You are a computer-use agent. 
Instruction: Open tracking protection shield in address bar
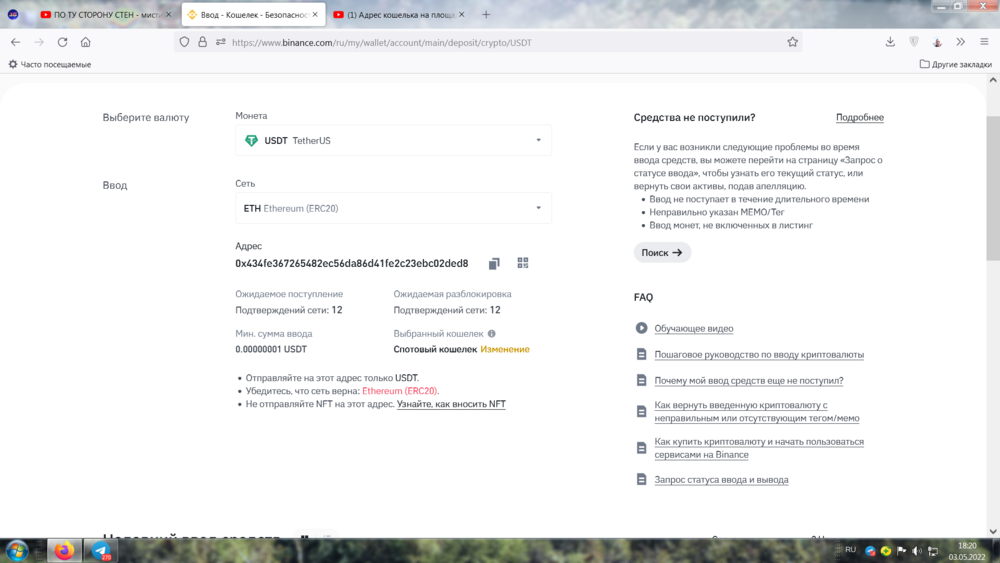[x=184, y=42]
